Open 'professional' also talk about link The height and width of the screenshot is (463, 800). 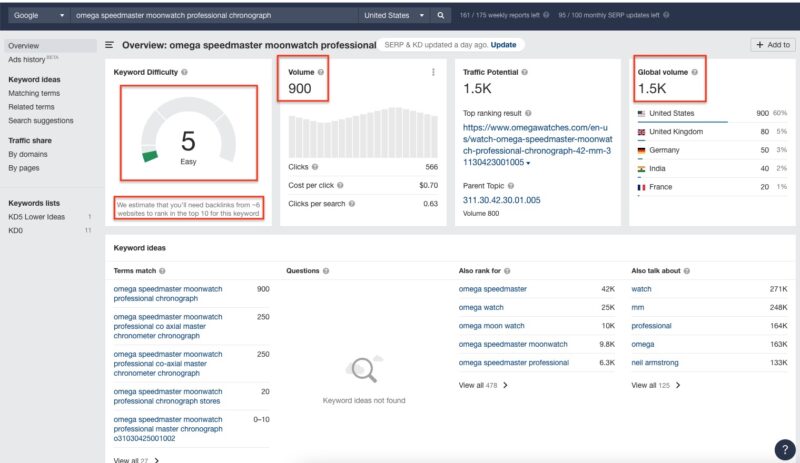[652, 326]
